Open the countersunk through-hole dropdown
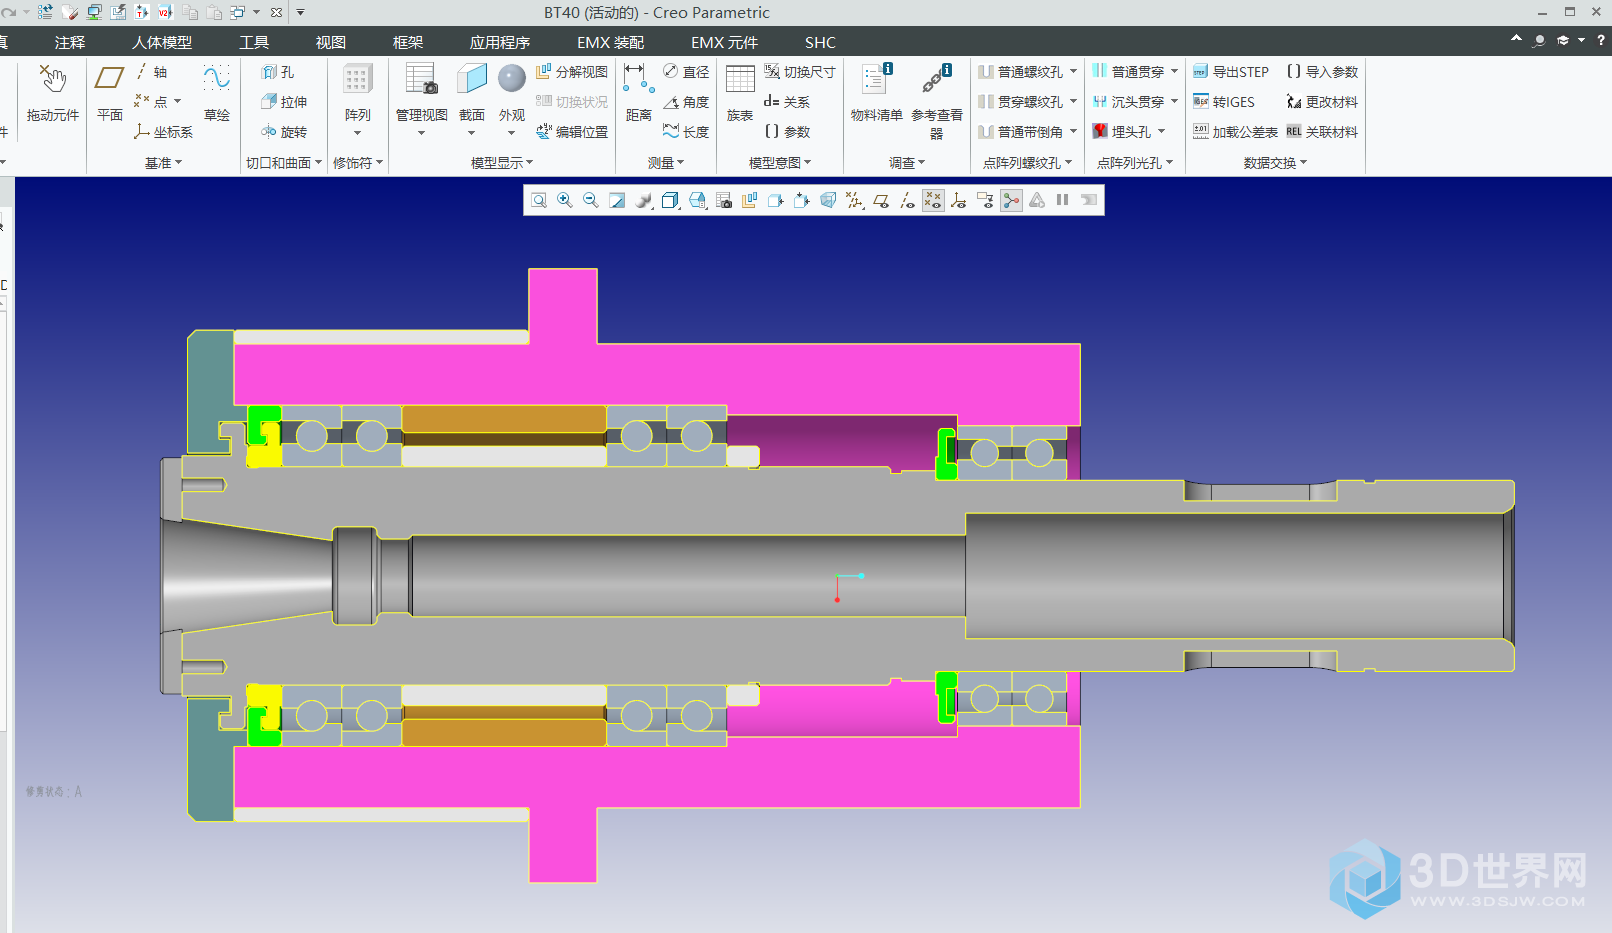Image resolution: width=1612 pixels, height=933 pixels. pos(1175,101)
